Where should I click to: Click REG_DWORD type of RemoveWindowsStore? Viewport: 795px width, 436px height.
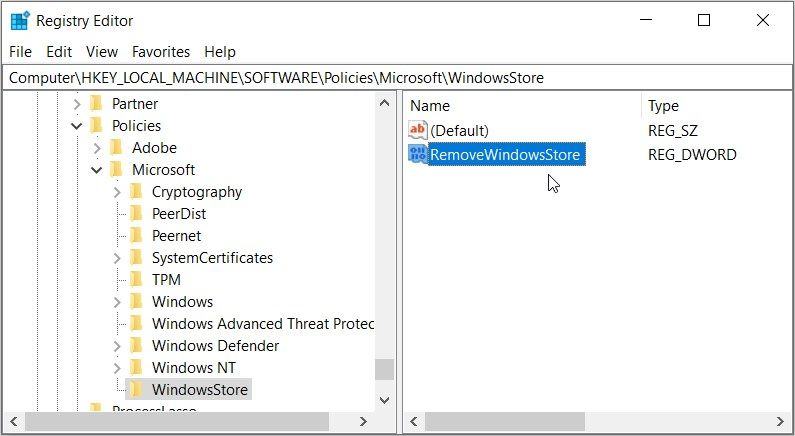(692, 155)
